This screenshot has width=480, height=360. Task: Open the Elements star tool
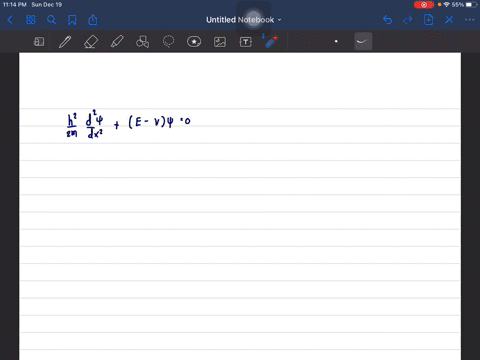194,42
